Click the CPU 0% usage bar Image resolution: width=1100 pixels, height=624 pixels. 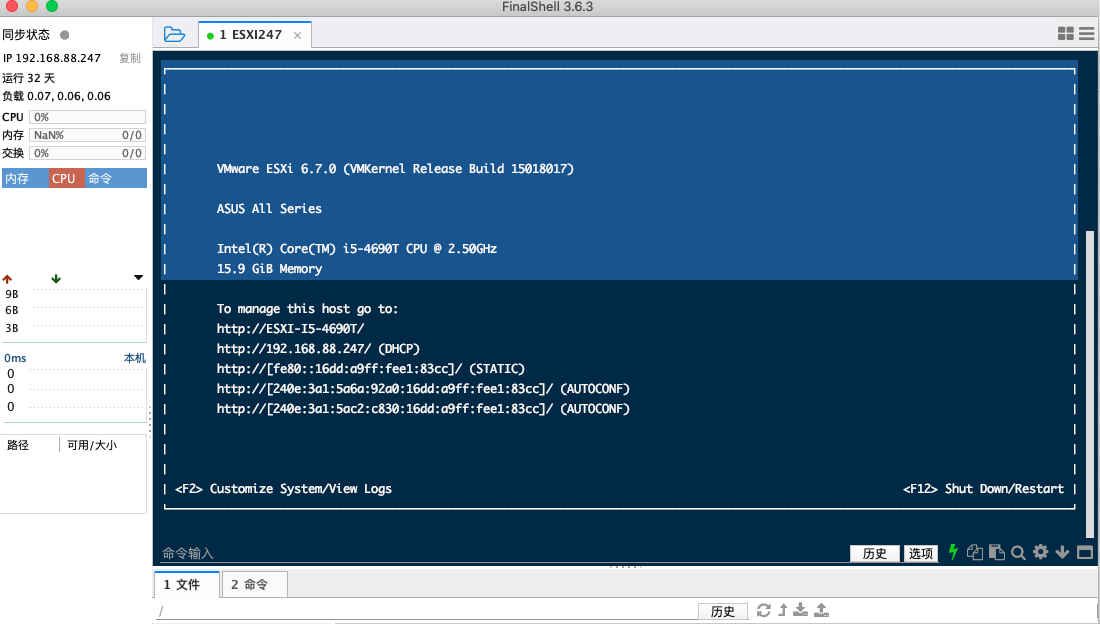tap(88, 117)
